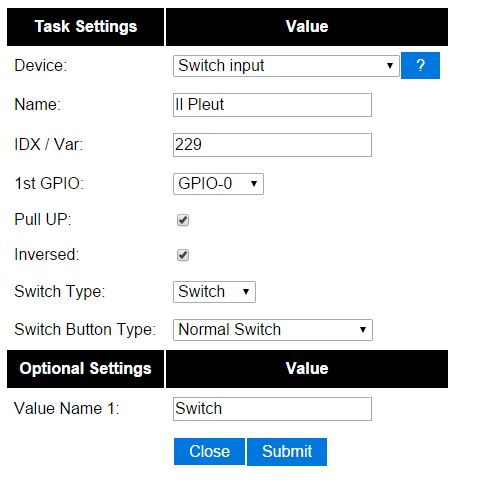Click the GPIO-0 dropdown arrow
The height and width of the screenshot is (486, 489).
[x=254, y=184]
